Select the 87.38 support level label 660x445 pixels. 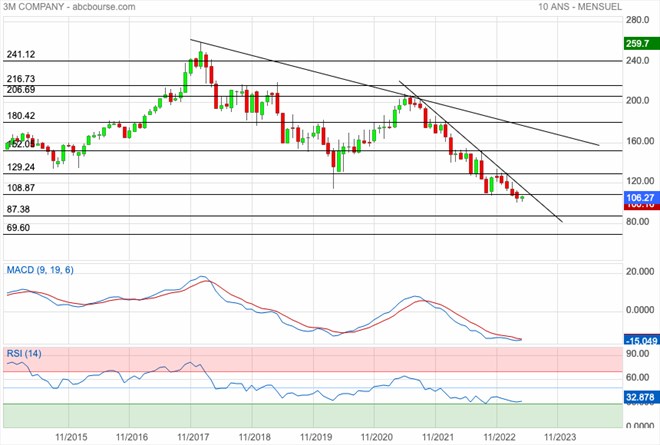18,209
